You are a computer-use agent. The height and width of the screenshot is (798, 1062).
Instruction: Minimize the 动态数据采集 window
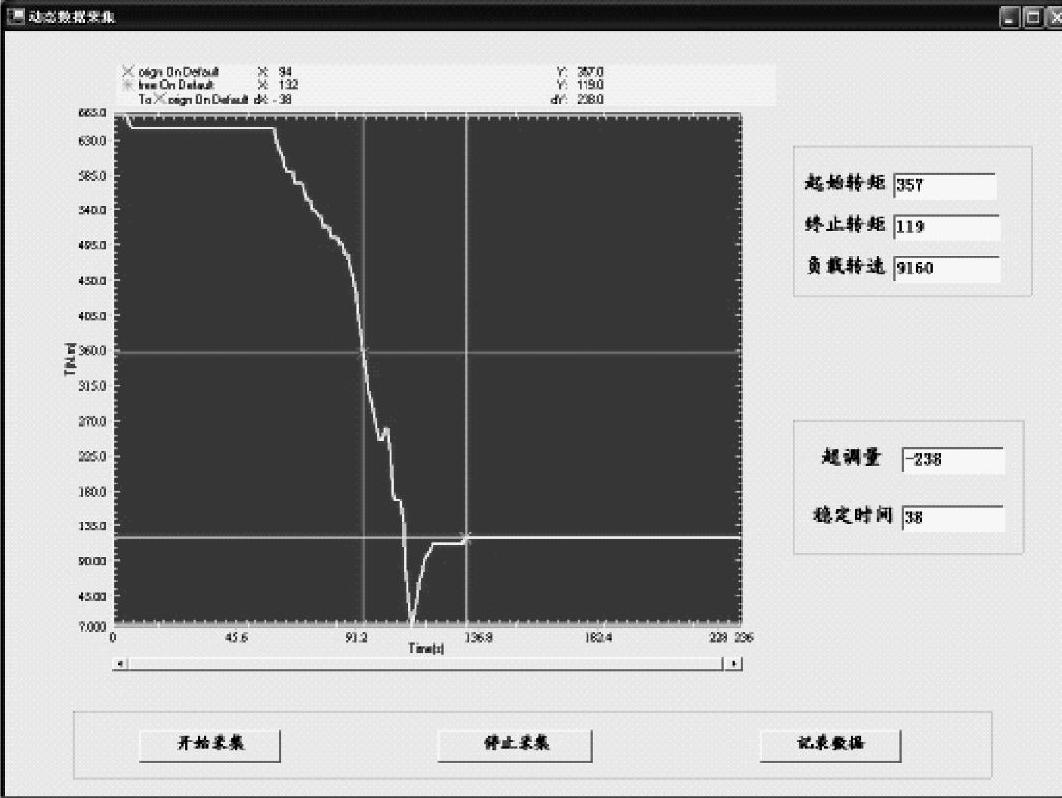click(x=1009, y=17)
